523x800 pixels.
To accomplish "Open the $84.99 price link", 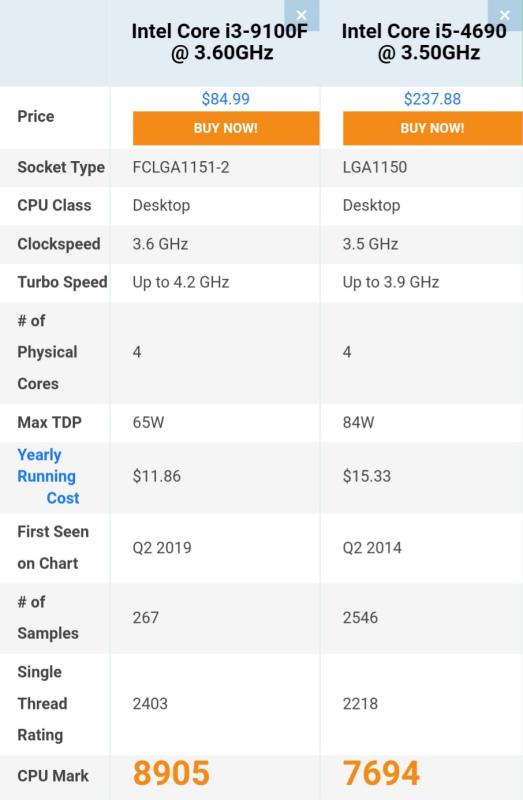I will pyautogui.click(x=226, y=98).
